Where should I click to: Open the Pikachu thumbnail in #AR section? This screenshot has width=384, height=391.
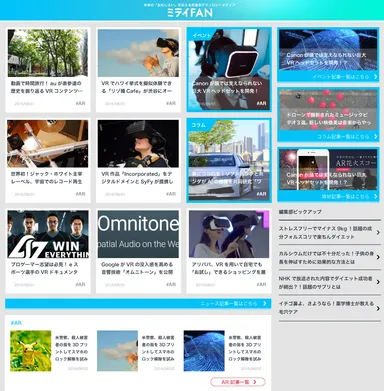(x=31, y=351)
